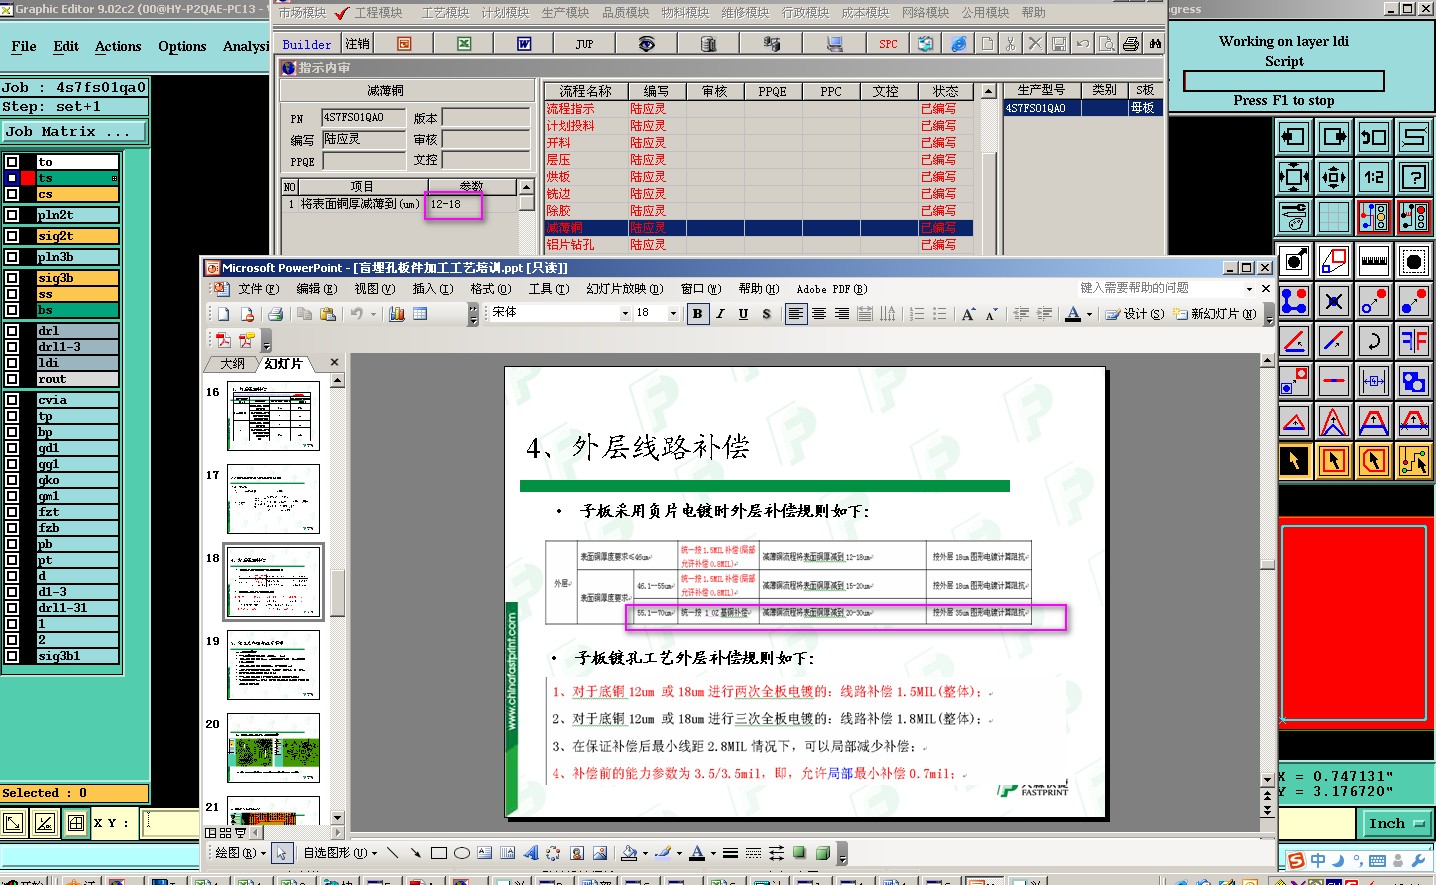Expand the 绘图 draw menu dropdown
Screen dimensions: 1436x885
[x=241, y=853]
